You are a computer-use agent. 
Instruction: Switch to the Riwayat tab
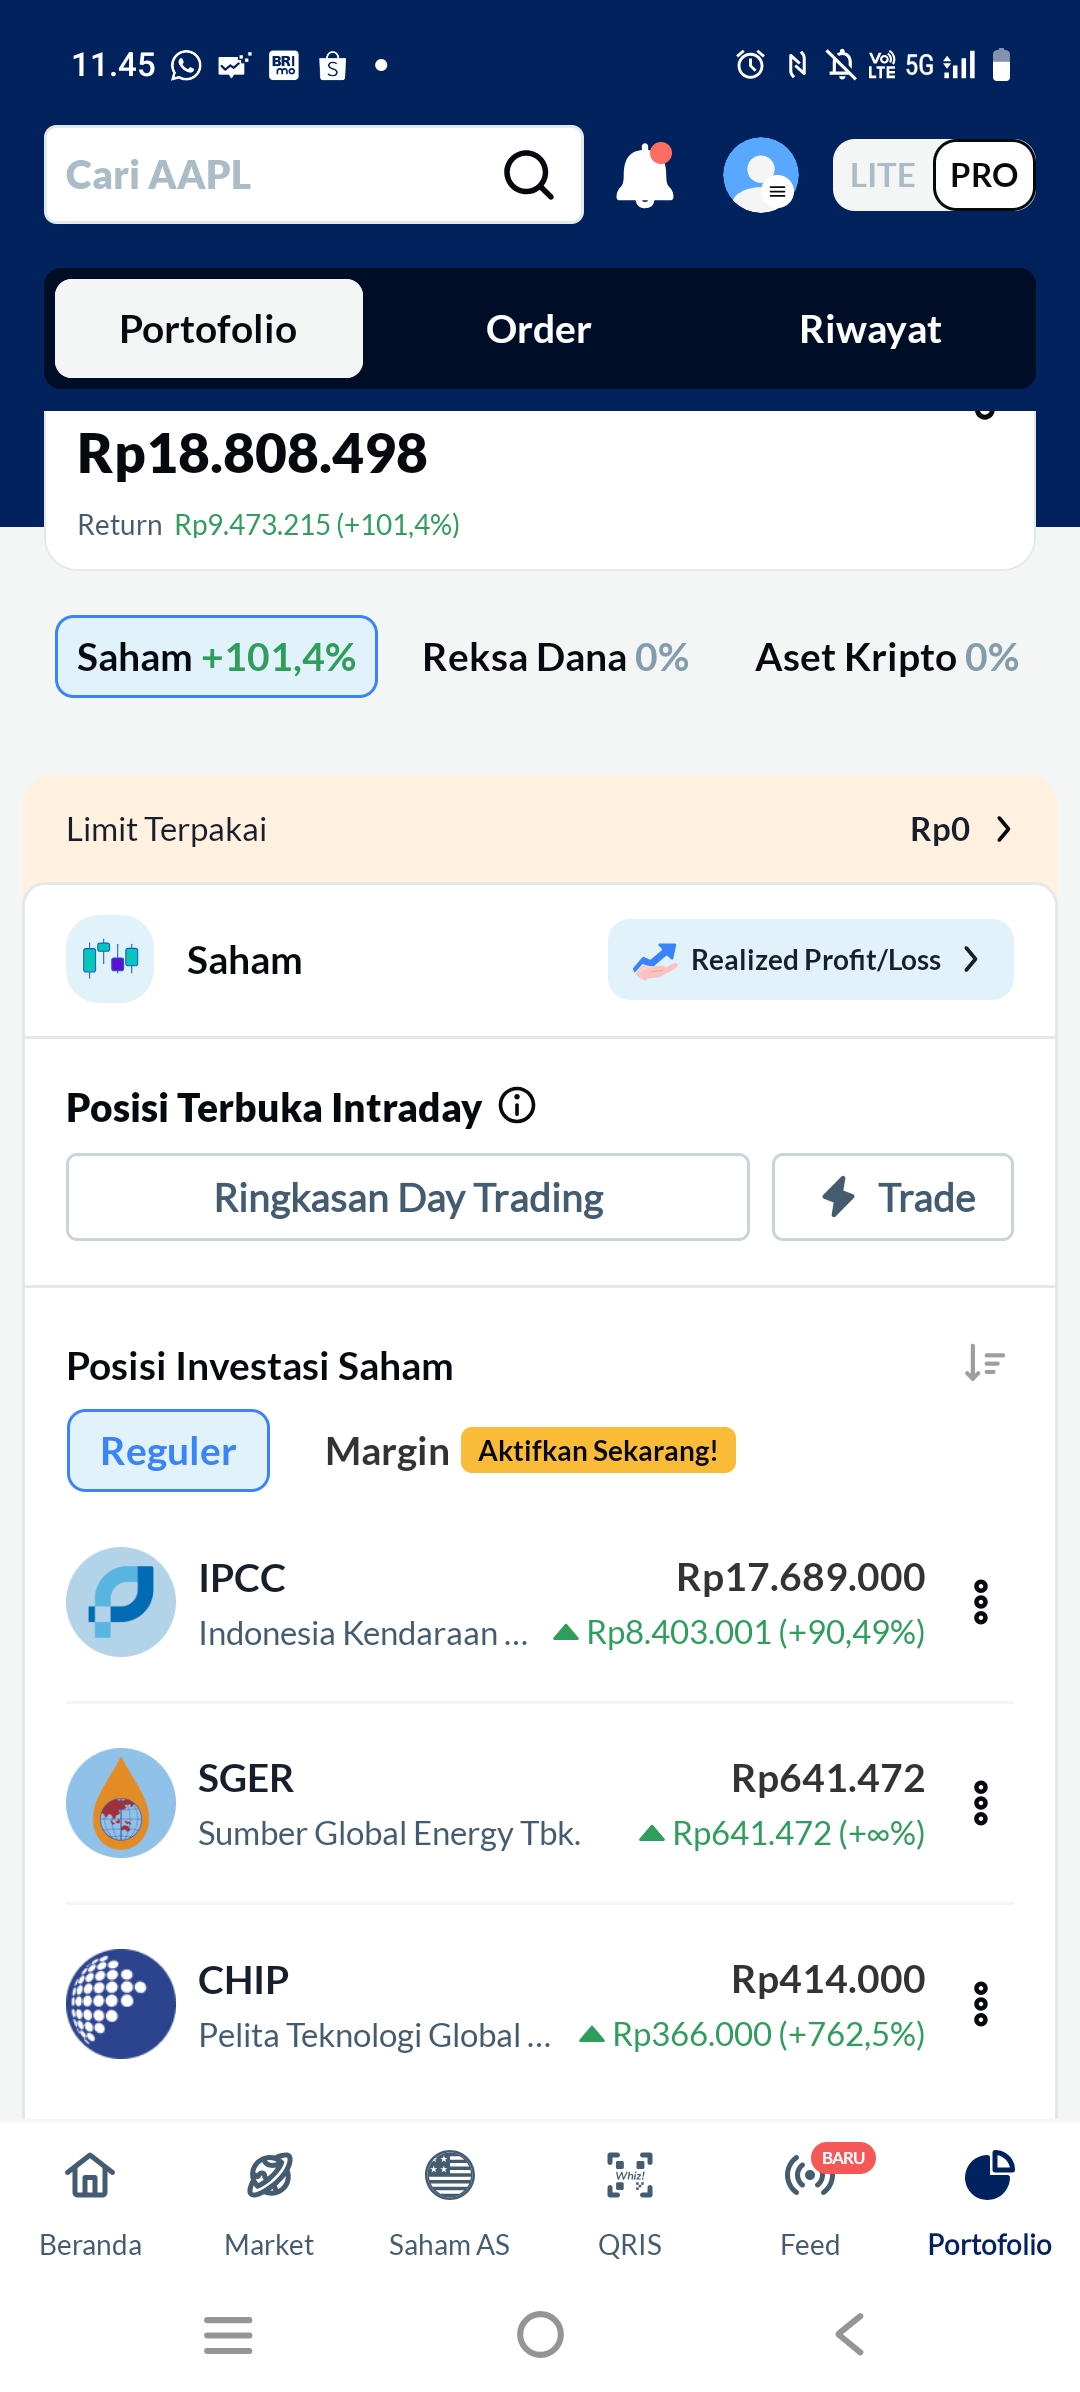click(x=870, y=329)
